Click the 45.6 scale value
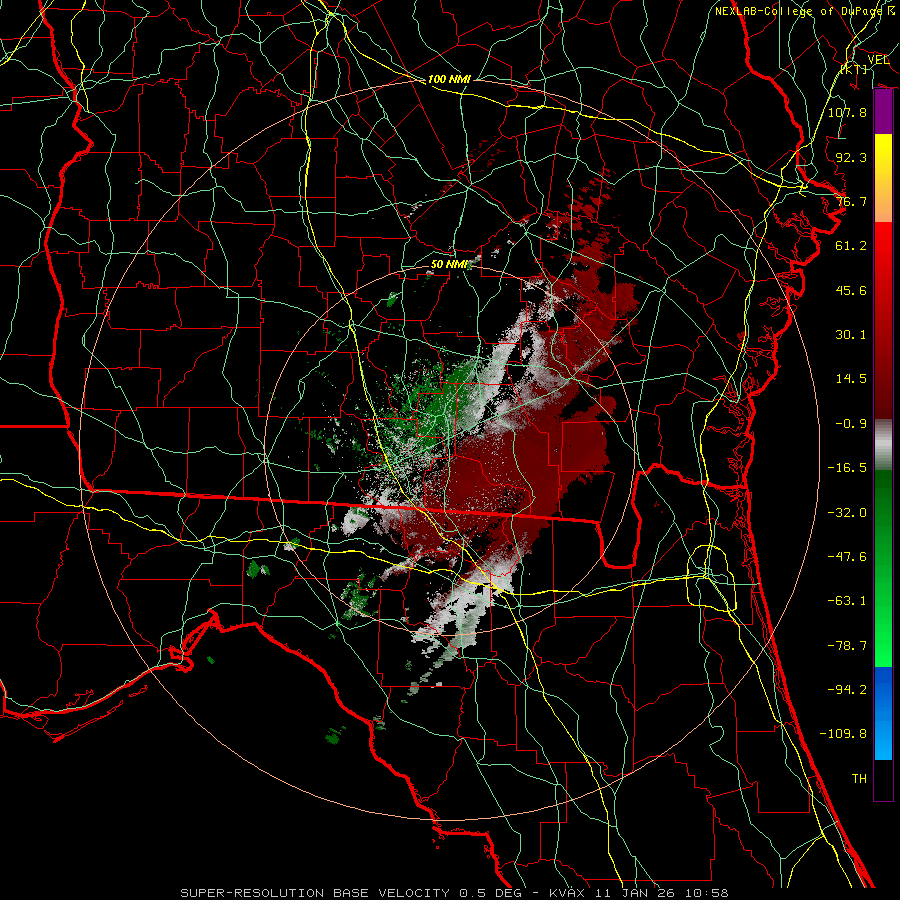Image resolution: width=900 pixels, height=900 pixels. [x=851, y=290]
